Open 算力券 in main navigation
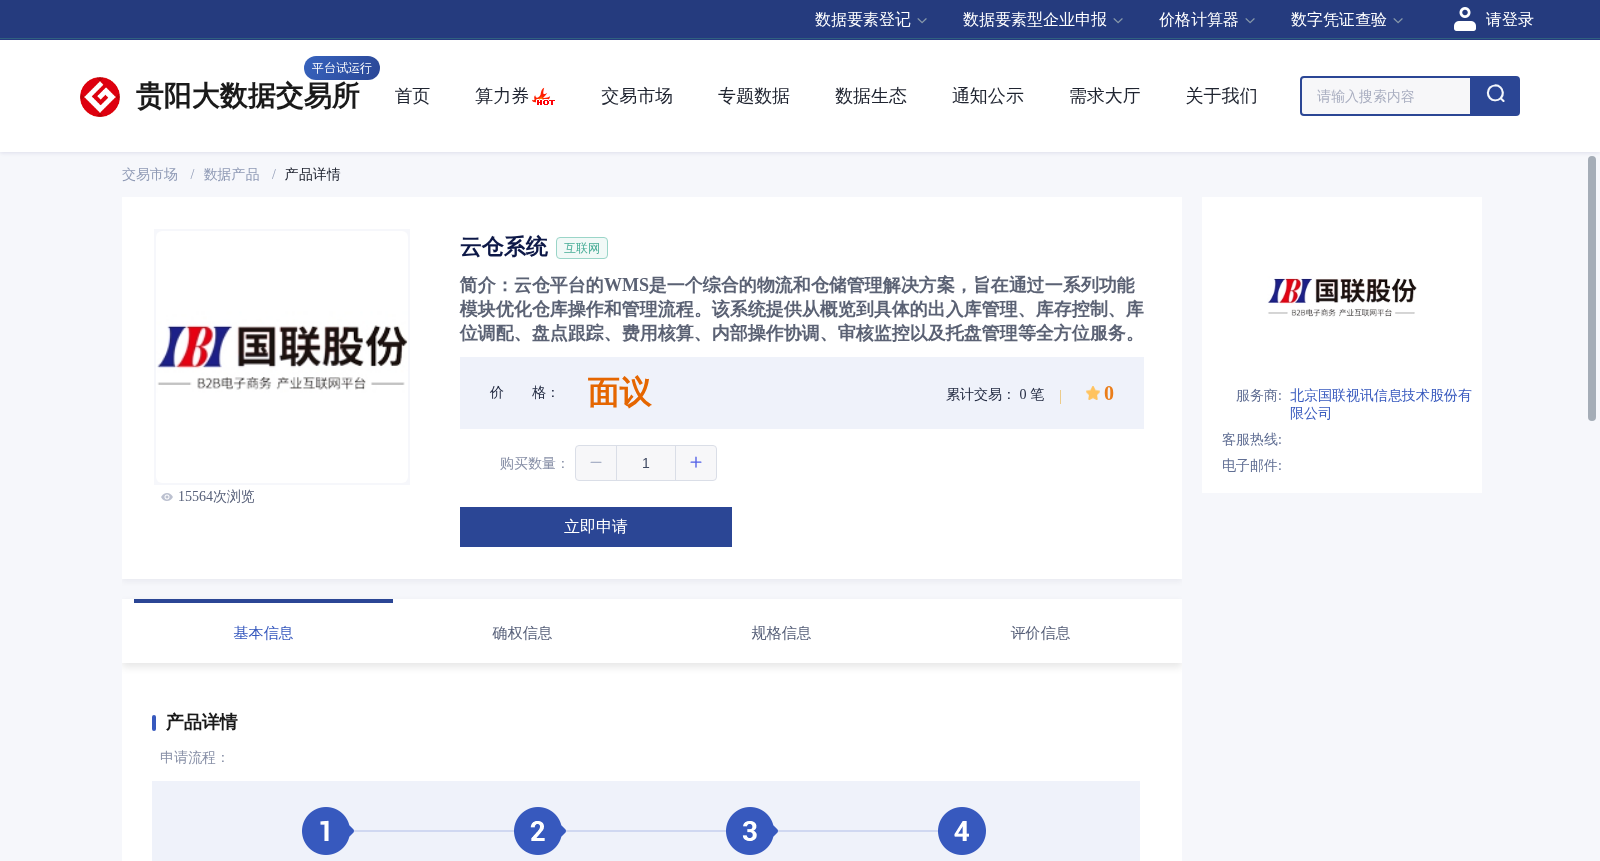 502,96
